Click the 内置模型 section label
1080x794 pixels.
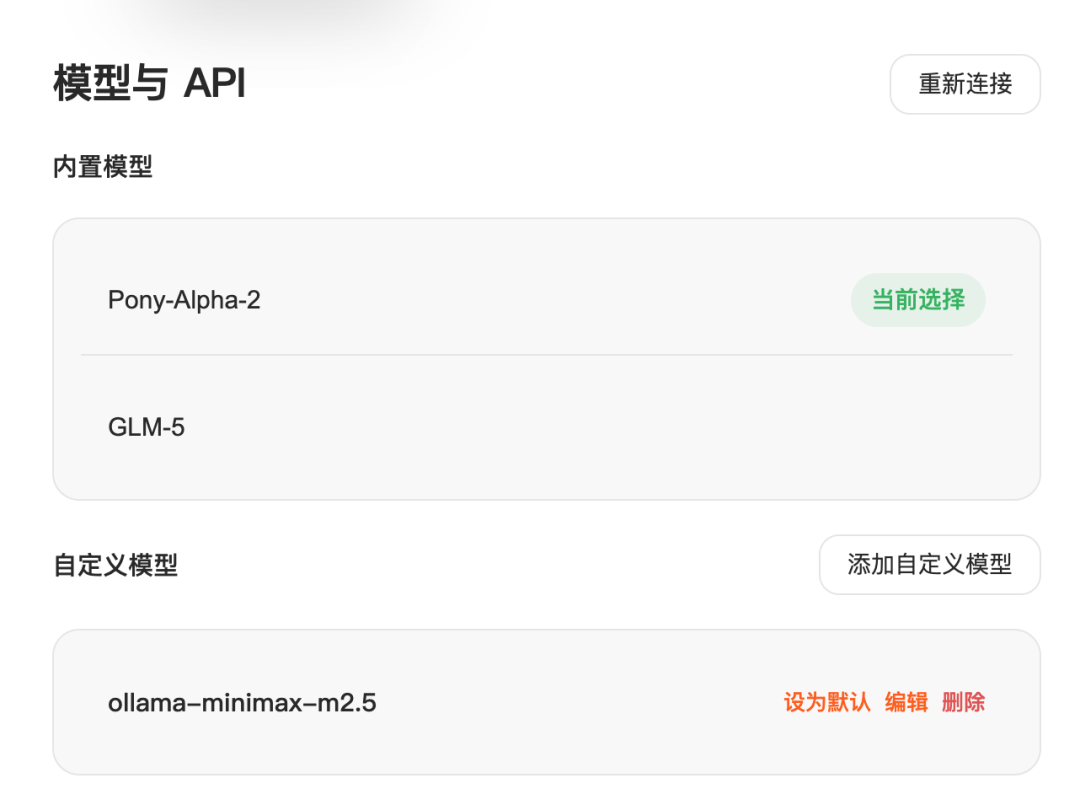(x=103, y=167)
